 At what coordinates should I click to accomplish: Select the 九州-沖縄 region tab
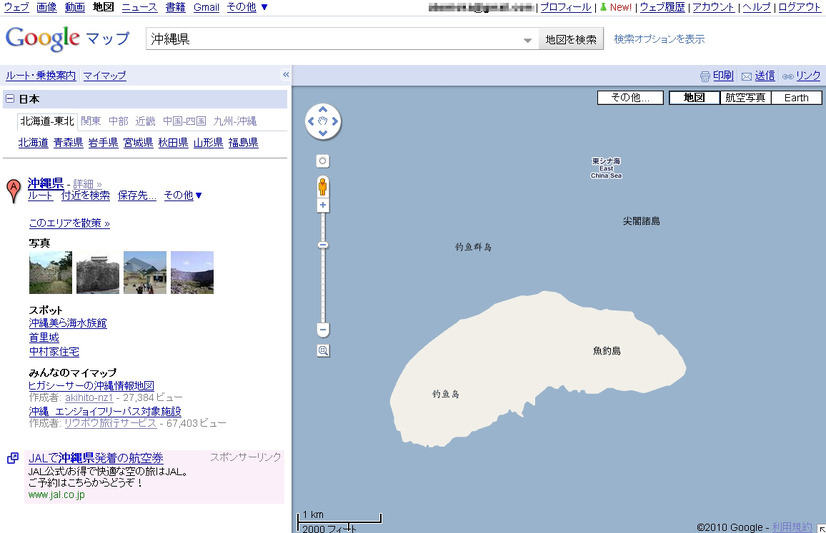[x=235, y=122]
